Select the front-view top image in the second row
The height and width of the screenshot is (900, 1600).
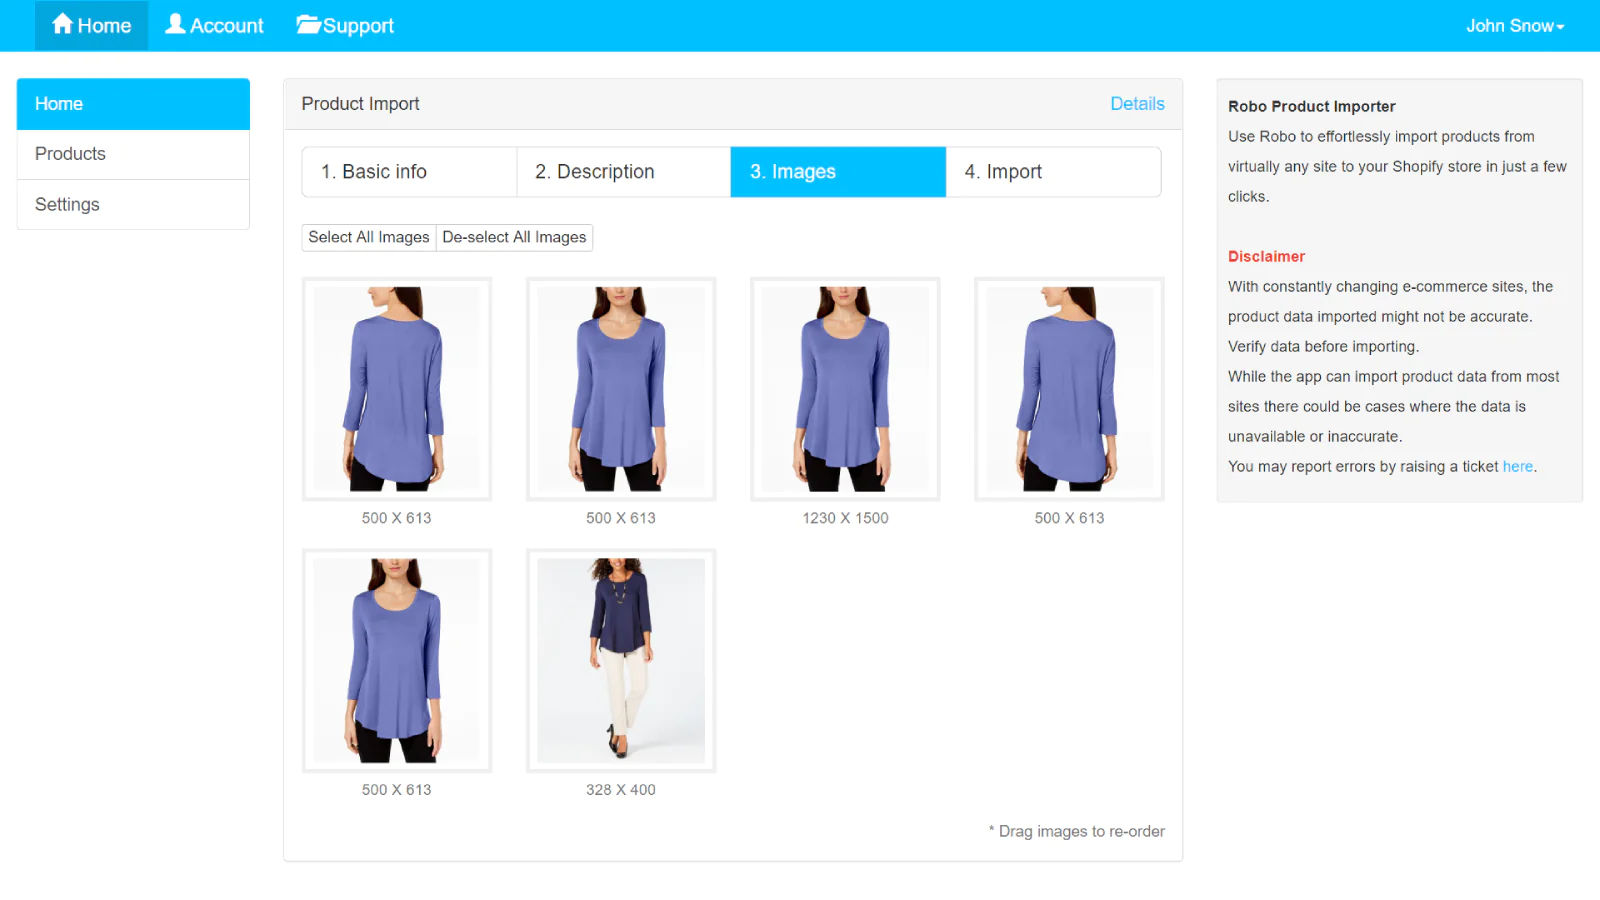[x=397, y=661]
